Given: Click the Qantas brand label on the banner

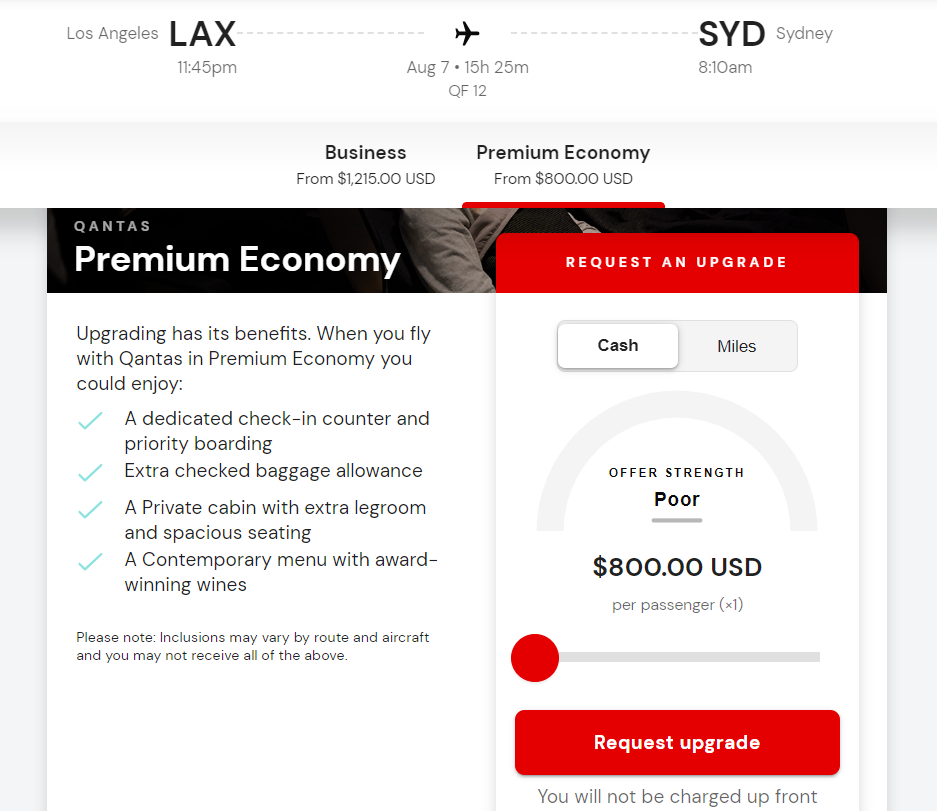Looking at the screenshot, I should tap(111, 226).
